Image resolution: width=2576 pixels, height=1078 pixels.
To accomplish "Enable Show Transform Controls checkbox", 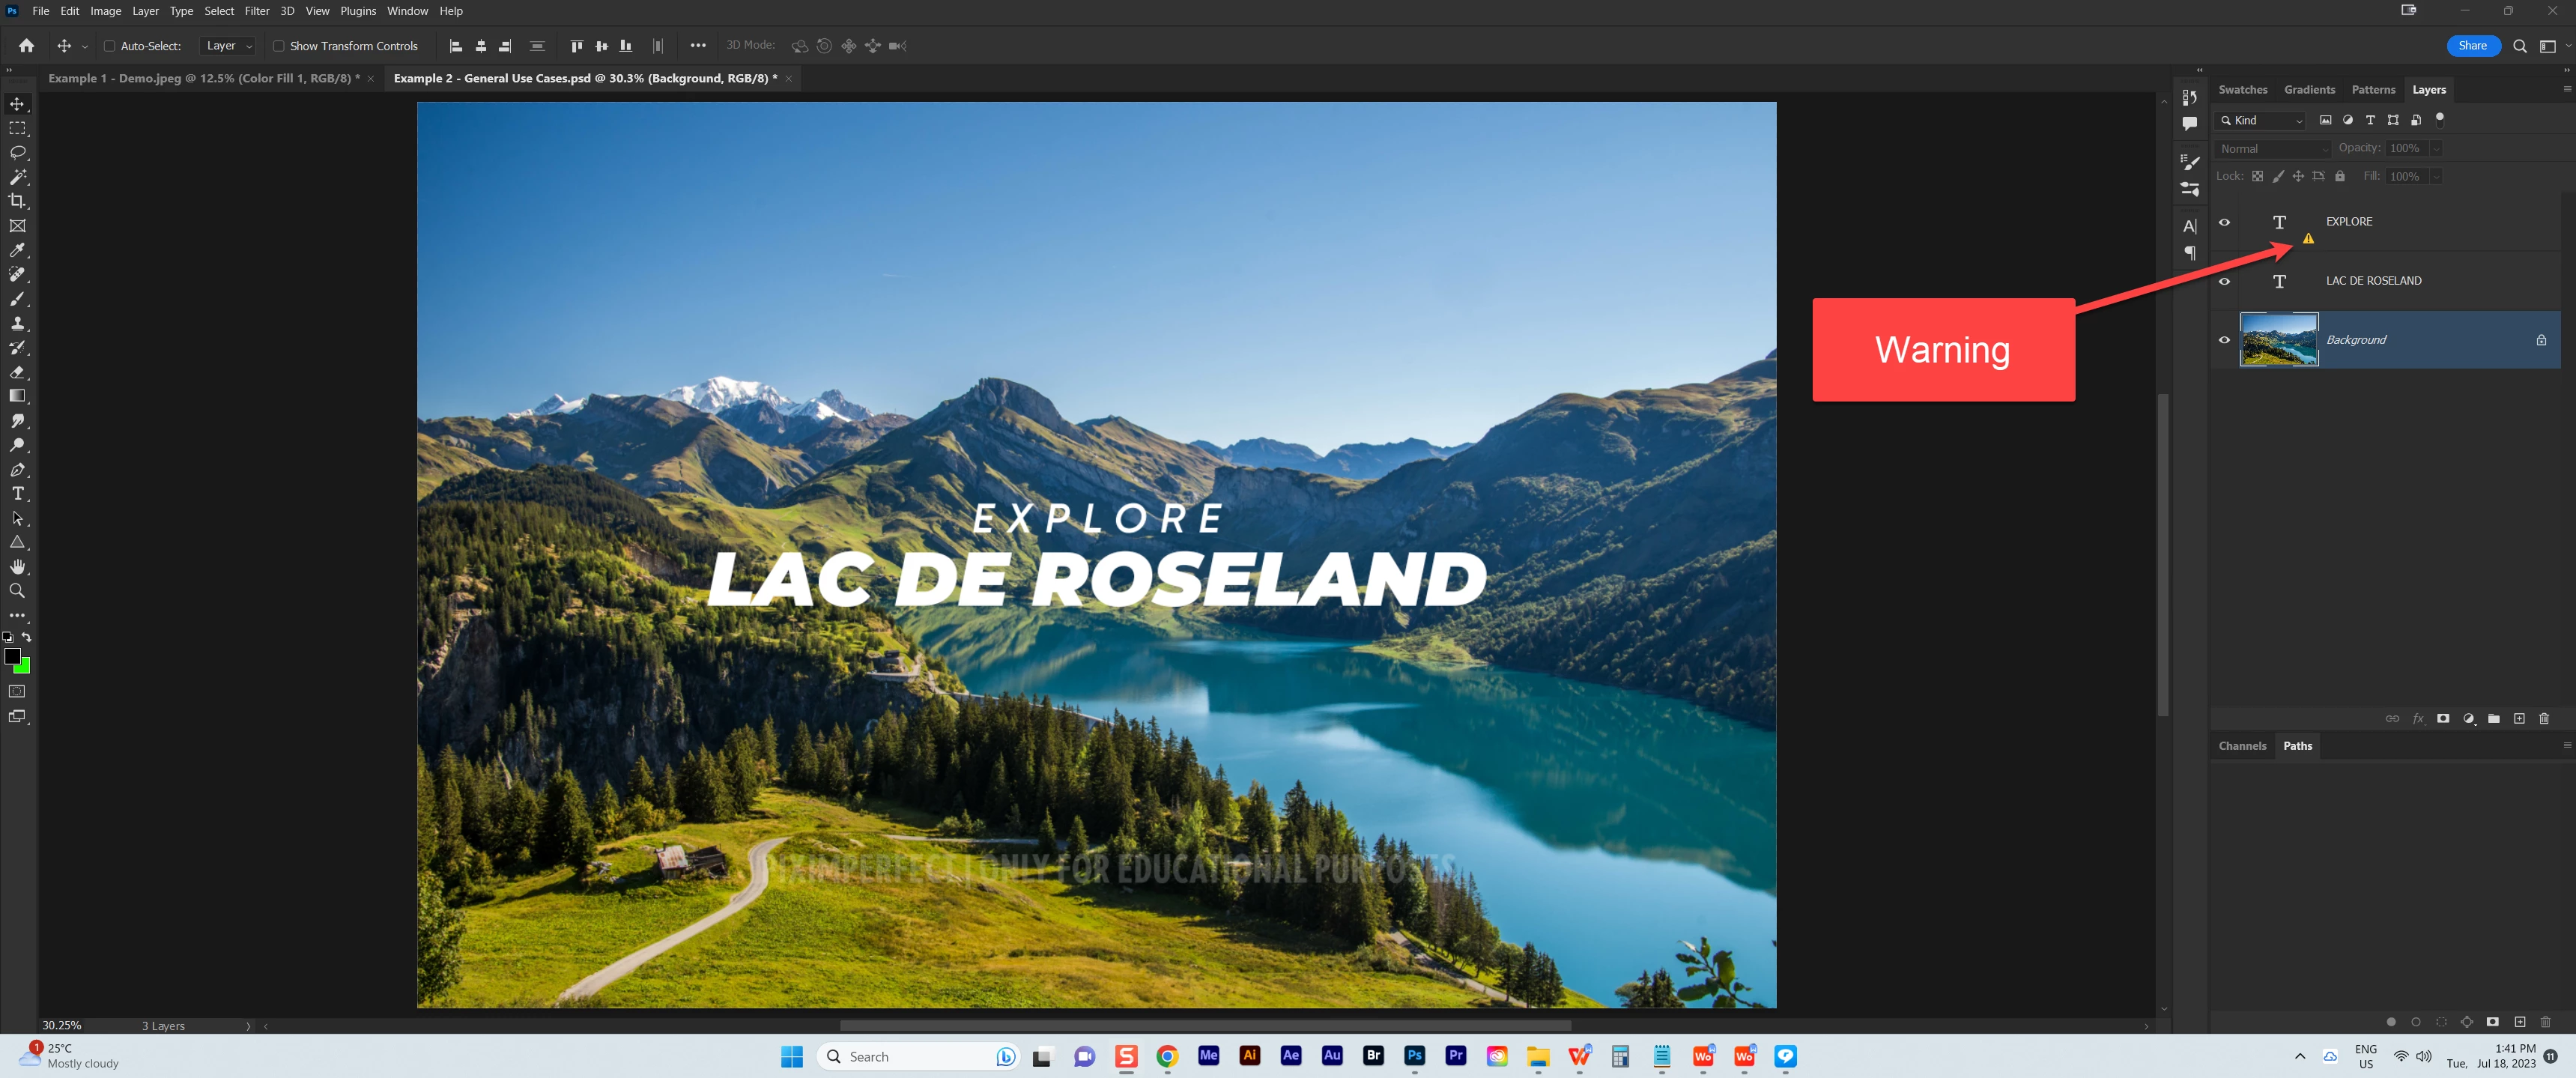I will pos(279,46).
